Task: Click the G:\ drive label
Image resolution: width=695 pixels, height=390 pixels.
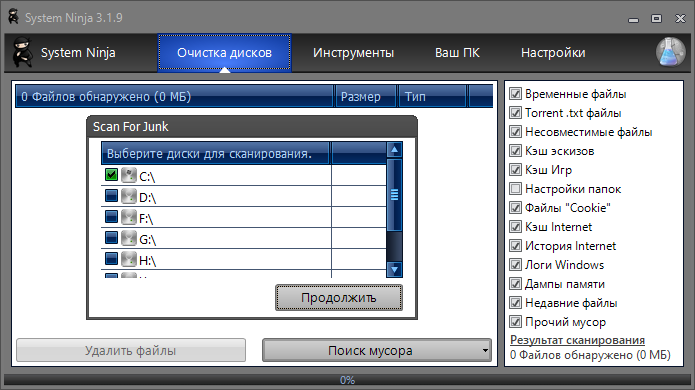Action: click(x=147, y=240)
